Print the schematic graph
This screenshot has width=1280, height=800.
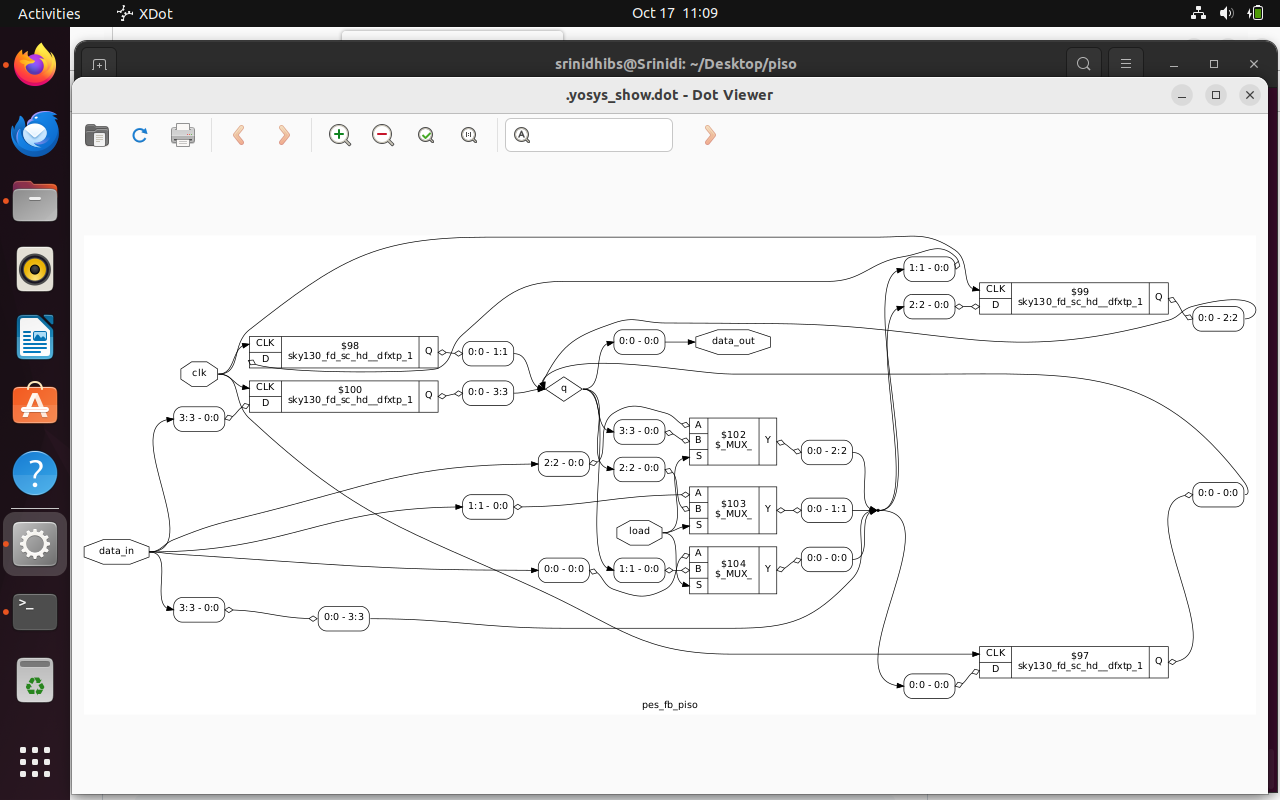pos(183,135)
